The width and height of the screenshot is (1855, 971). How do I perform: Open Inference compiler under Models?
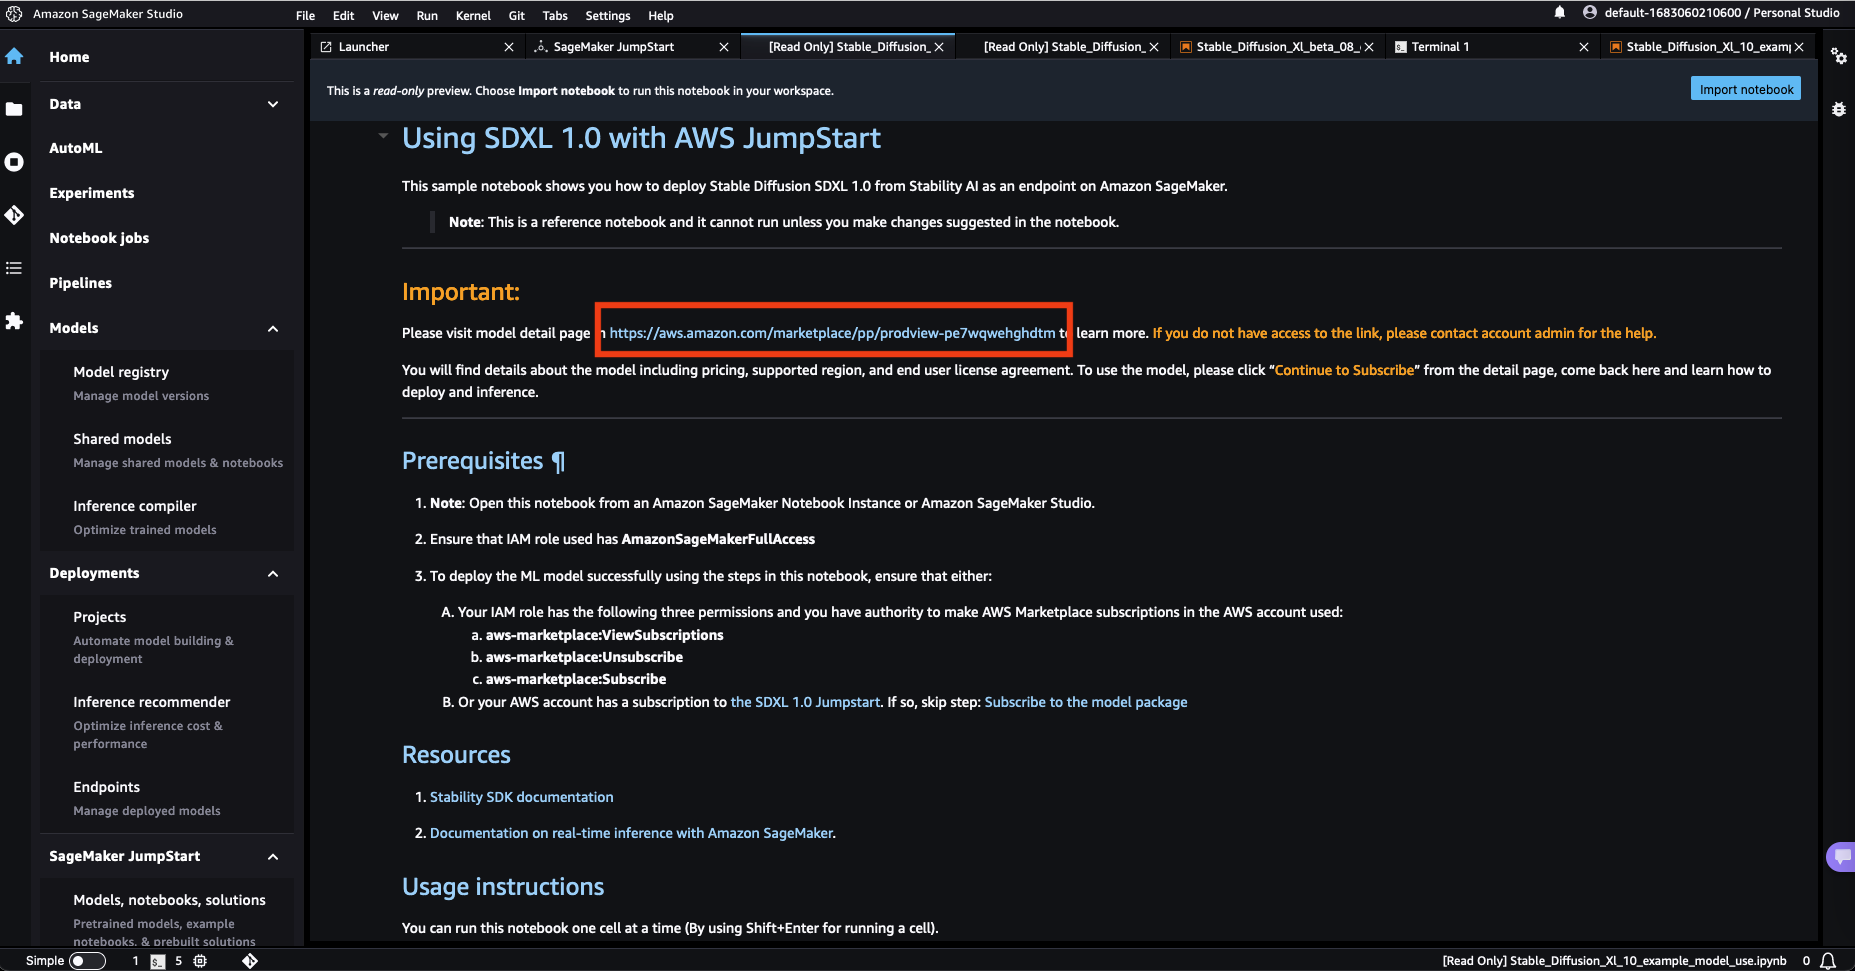[135, 506]
